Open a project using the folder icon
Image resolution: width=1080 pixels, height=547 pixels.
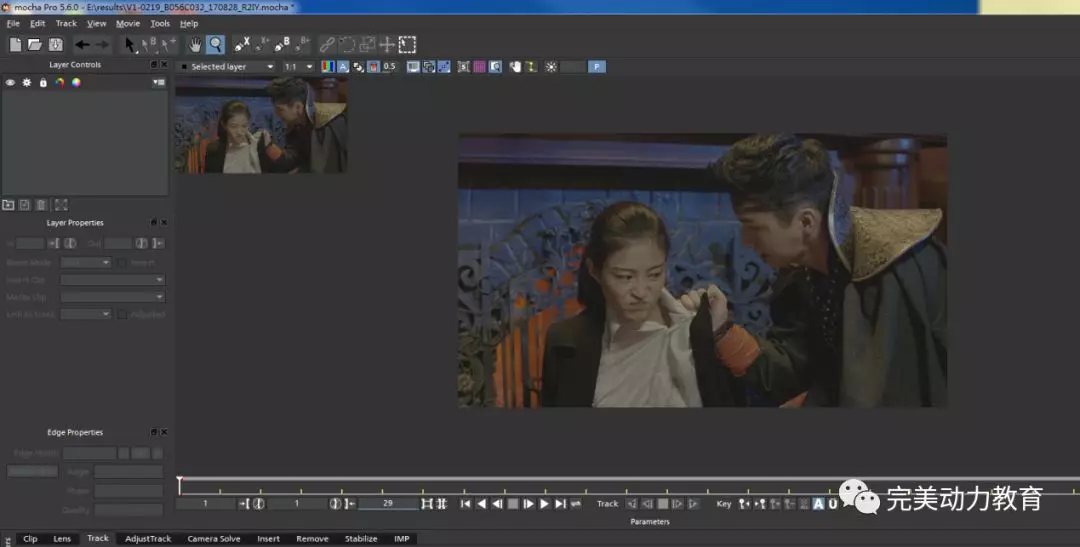(34, 45)
